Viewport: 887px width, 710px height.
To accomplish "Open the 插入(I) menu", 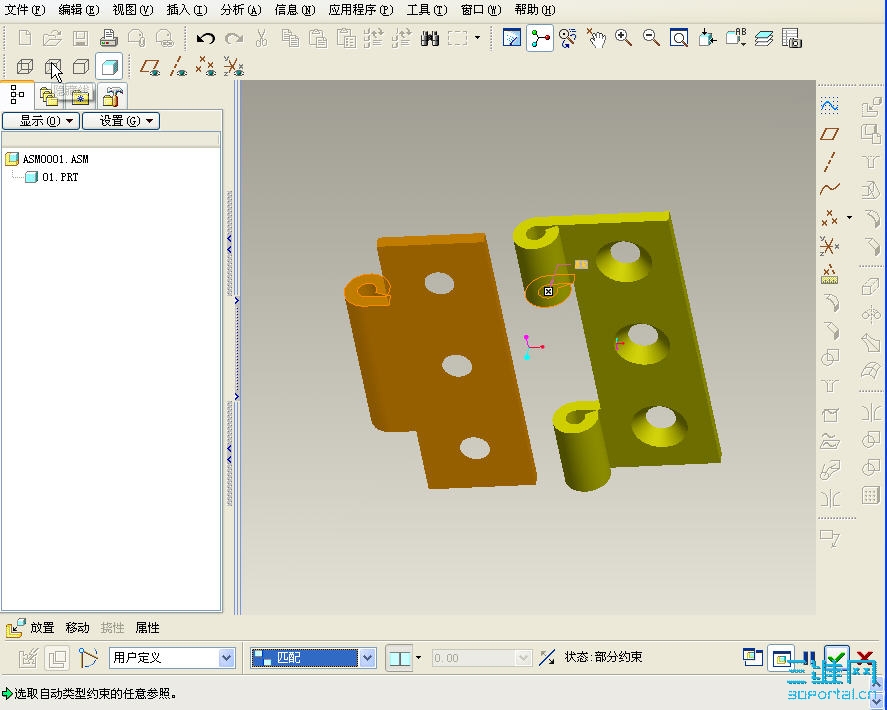I will pos(187,10).
